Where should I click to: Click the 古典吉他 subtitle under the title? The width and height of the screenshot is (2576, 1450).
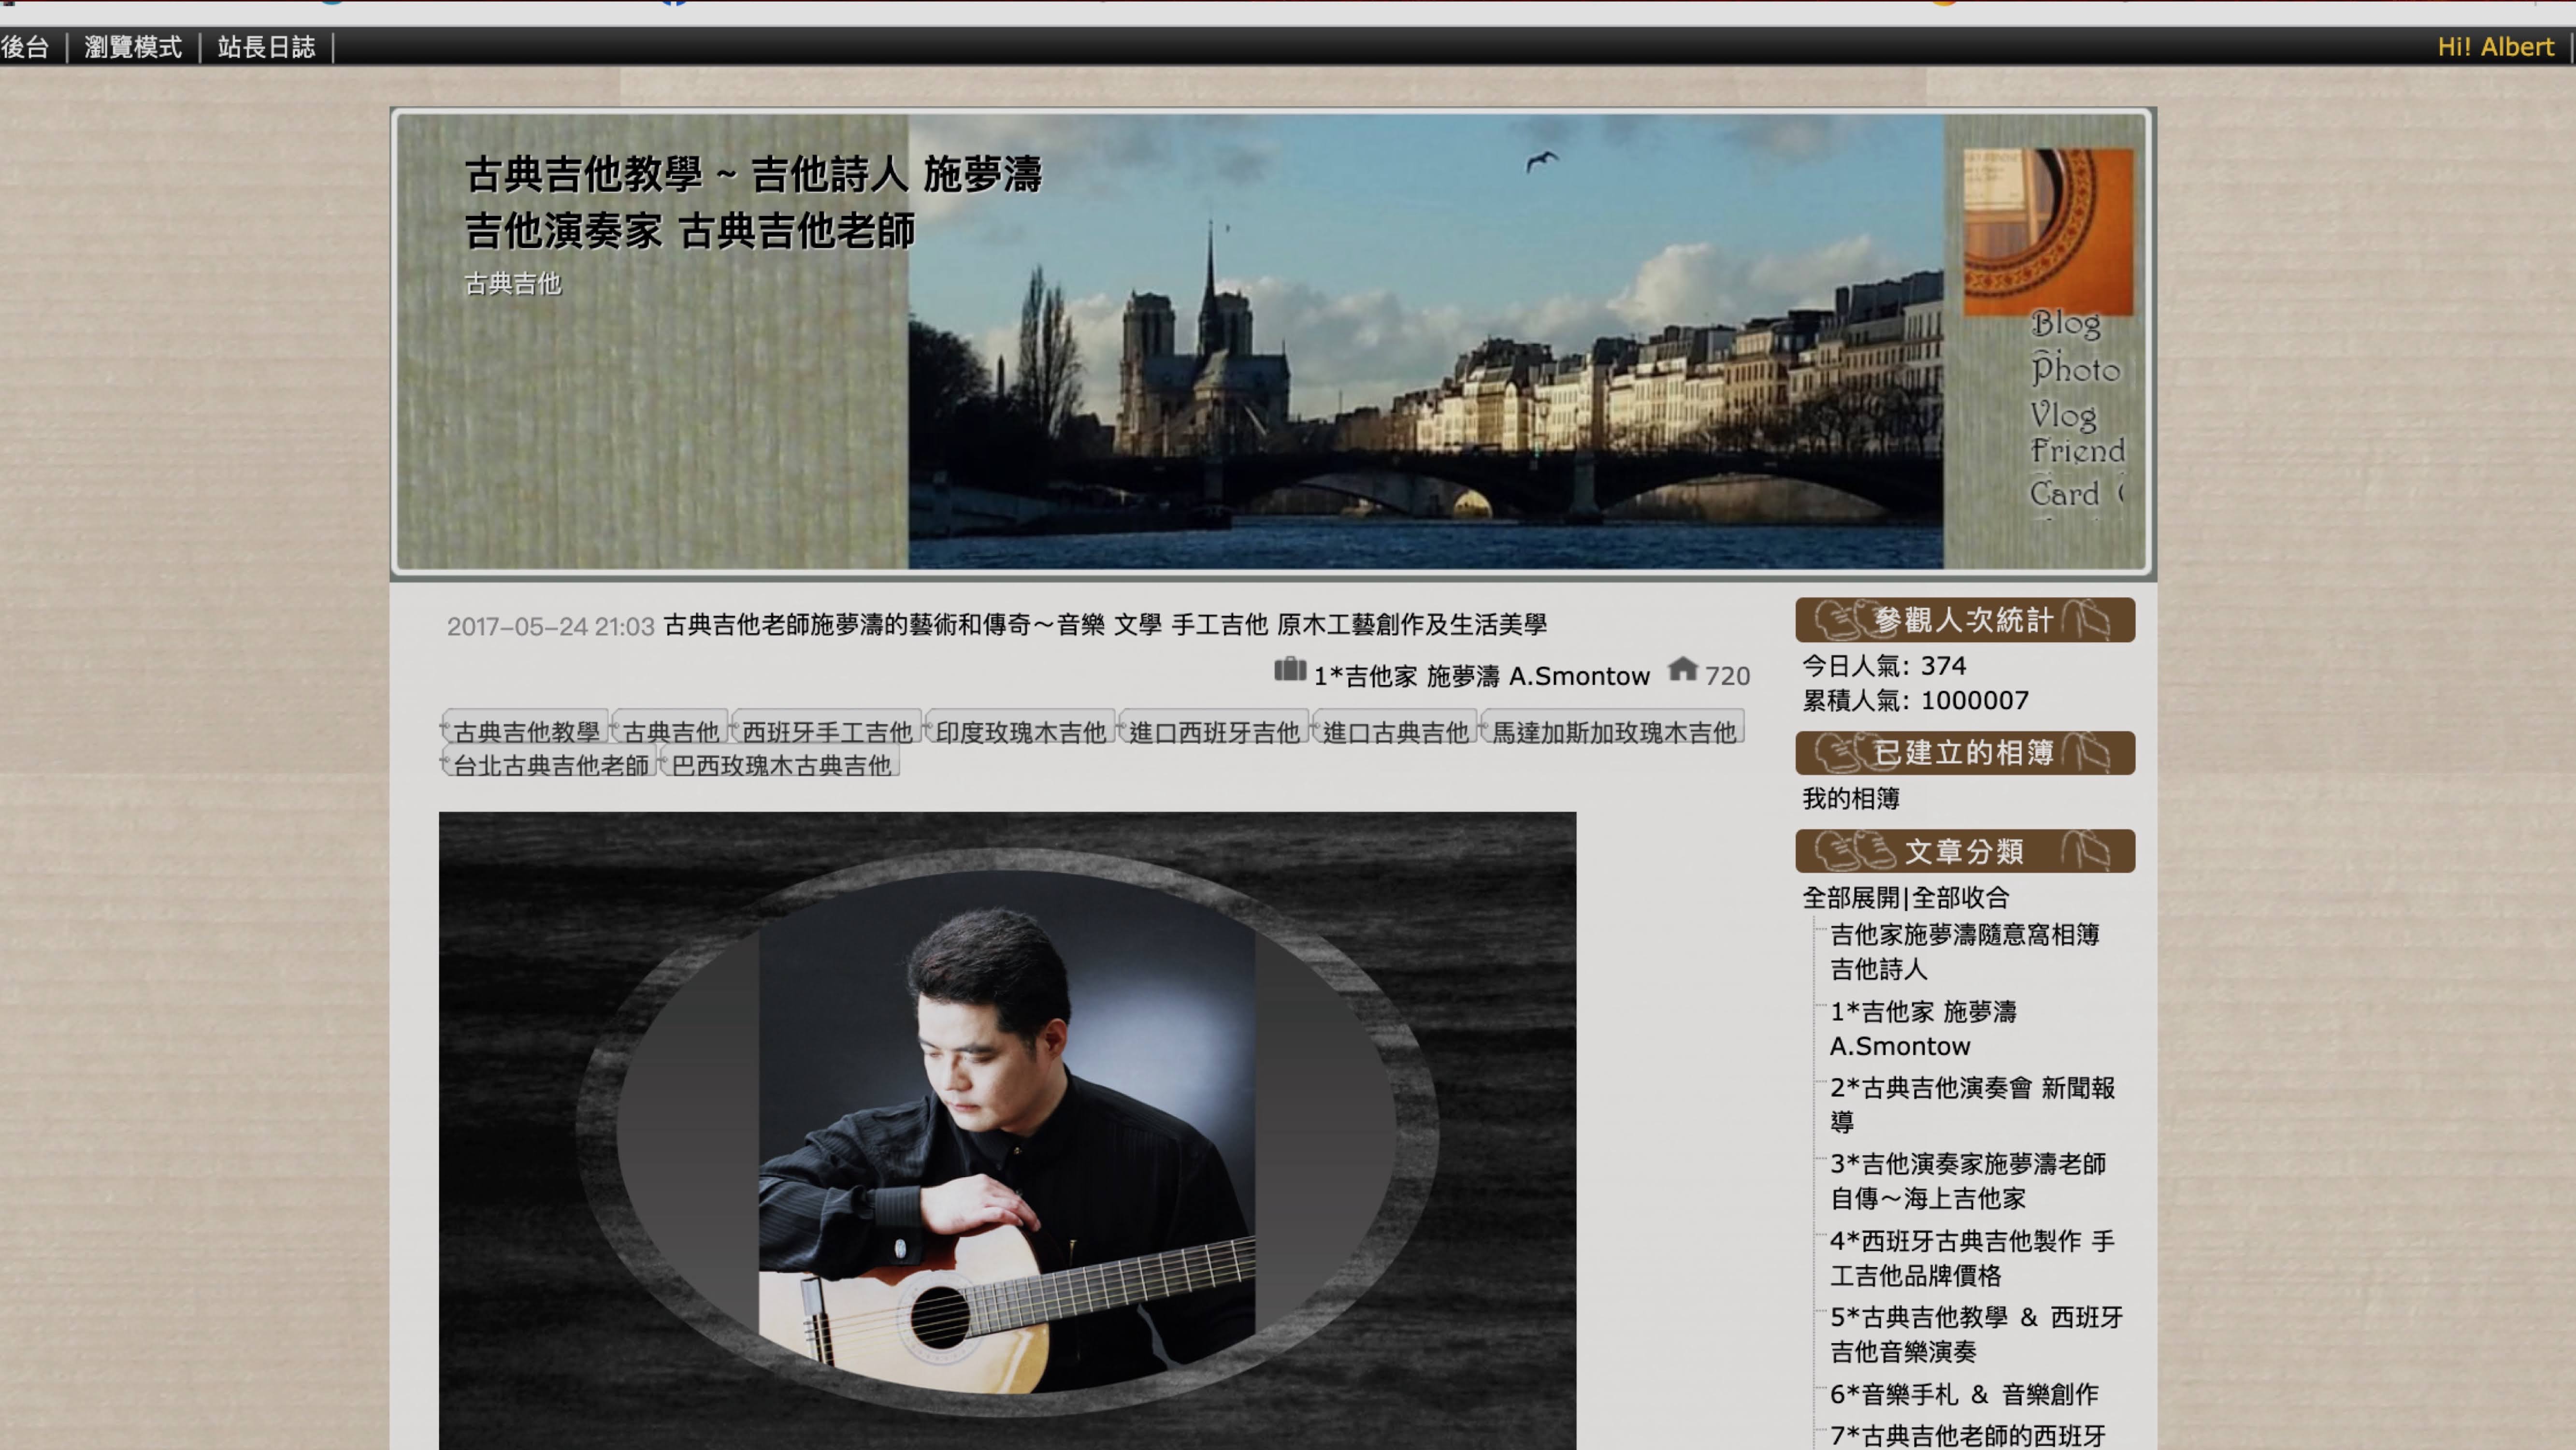pyautogui.click(x=513, y=284)
